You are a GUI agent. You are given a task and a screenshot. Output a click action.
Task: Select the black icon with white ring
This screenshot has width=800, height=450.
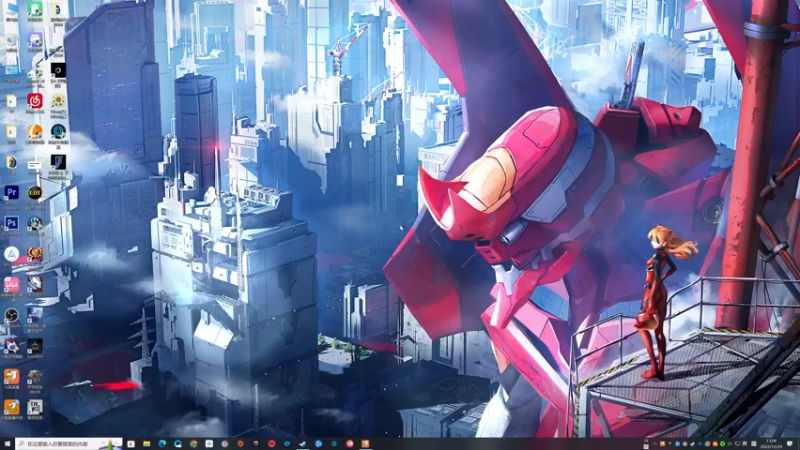pyautogui.click(x=58, y=70)
